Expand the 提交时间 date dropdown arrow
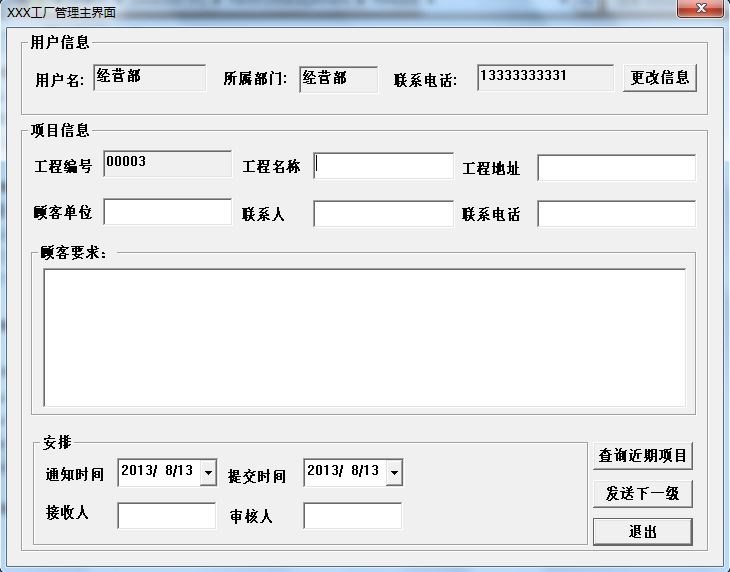This screenshot has width=730, height=572. click(x=394, y=473)
